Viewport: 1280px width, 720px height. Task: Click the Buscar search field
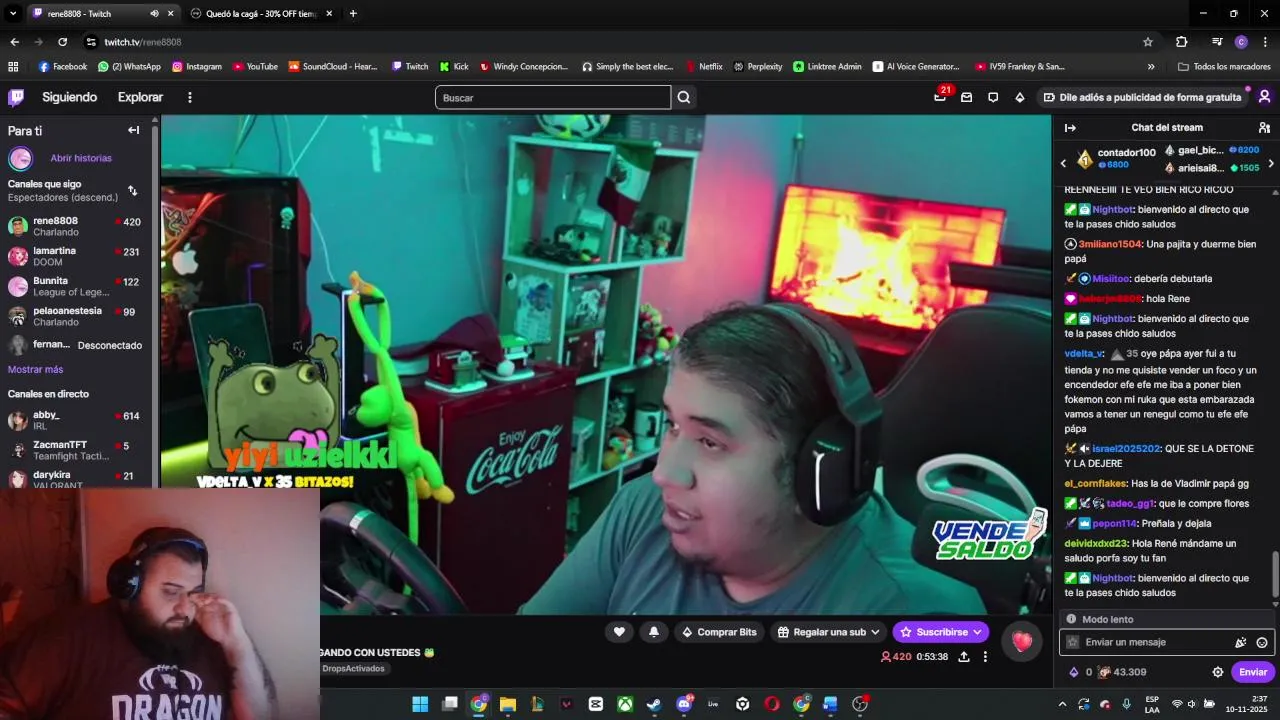553,97
